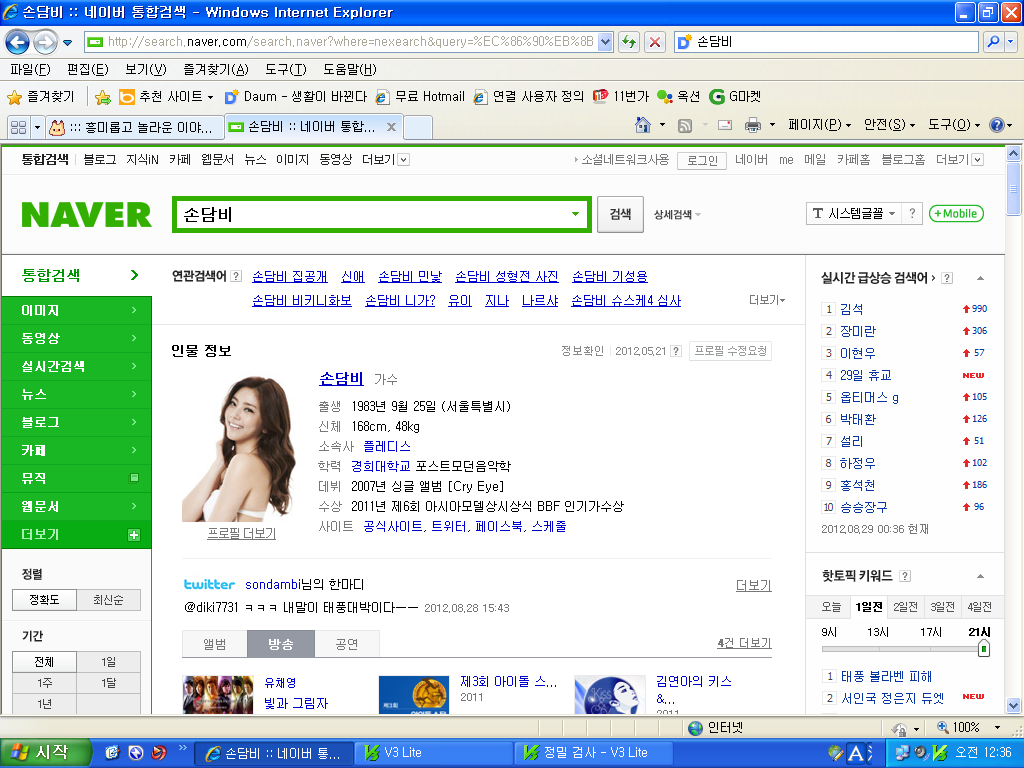This screenshot has height=768, width=1024.
Task: Select the 정확도 sort option
Action: pos(44,600)
